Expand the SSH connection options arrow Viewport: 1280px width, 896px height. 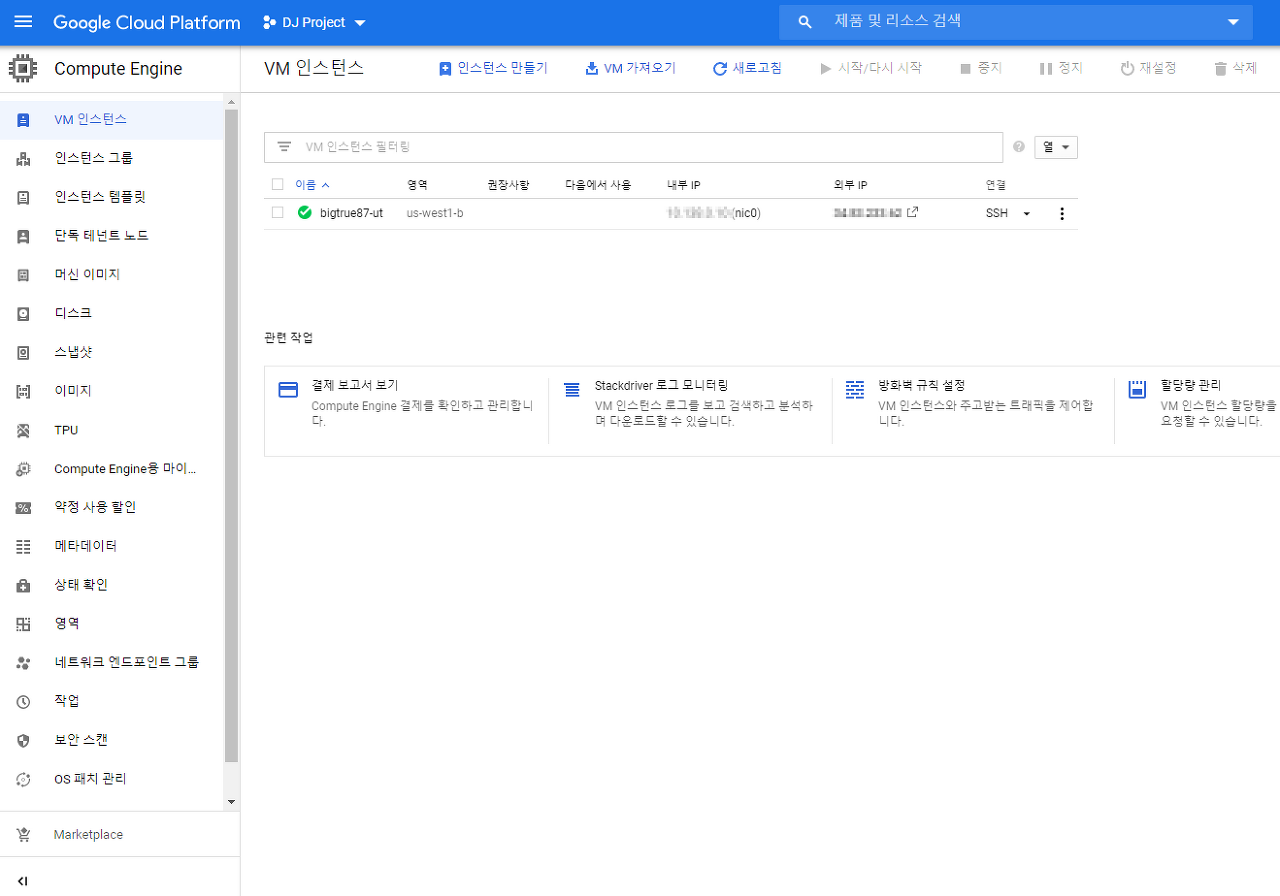(x=1026, y=213)
